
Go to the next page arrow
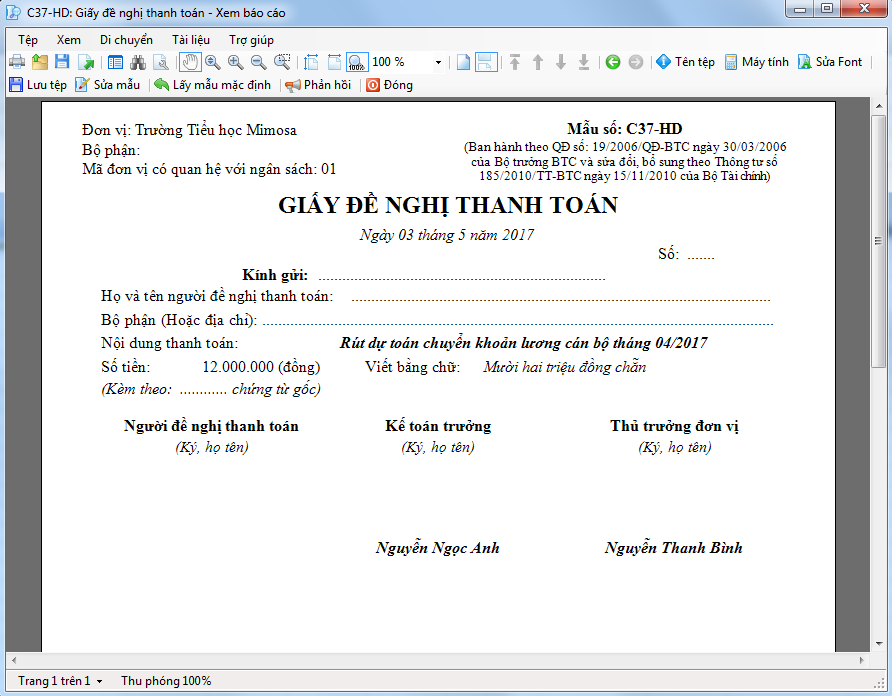pyautogui.click(x=561, y=62)
